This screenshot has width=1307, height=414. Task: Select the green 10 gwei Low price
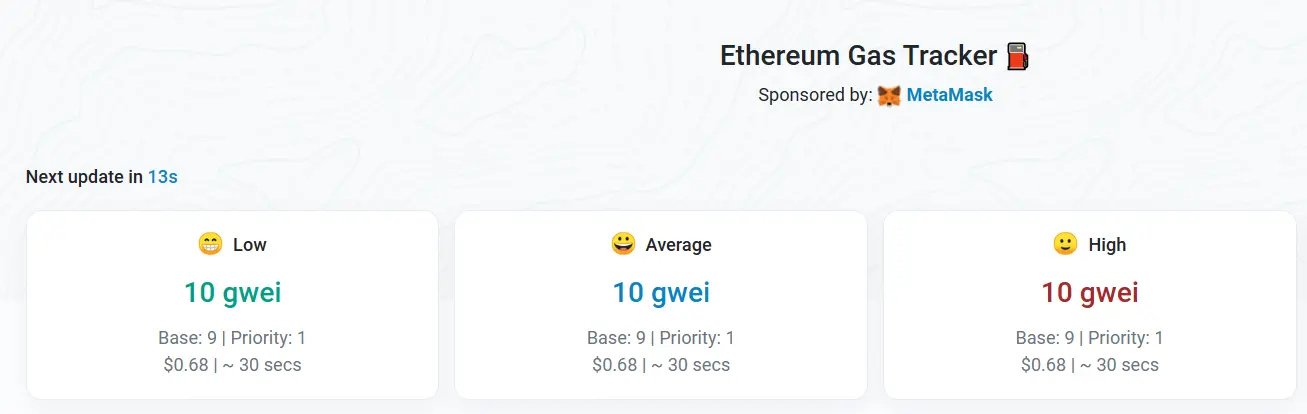tap(232, 293)
